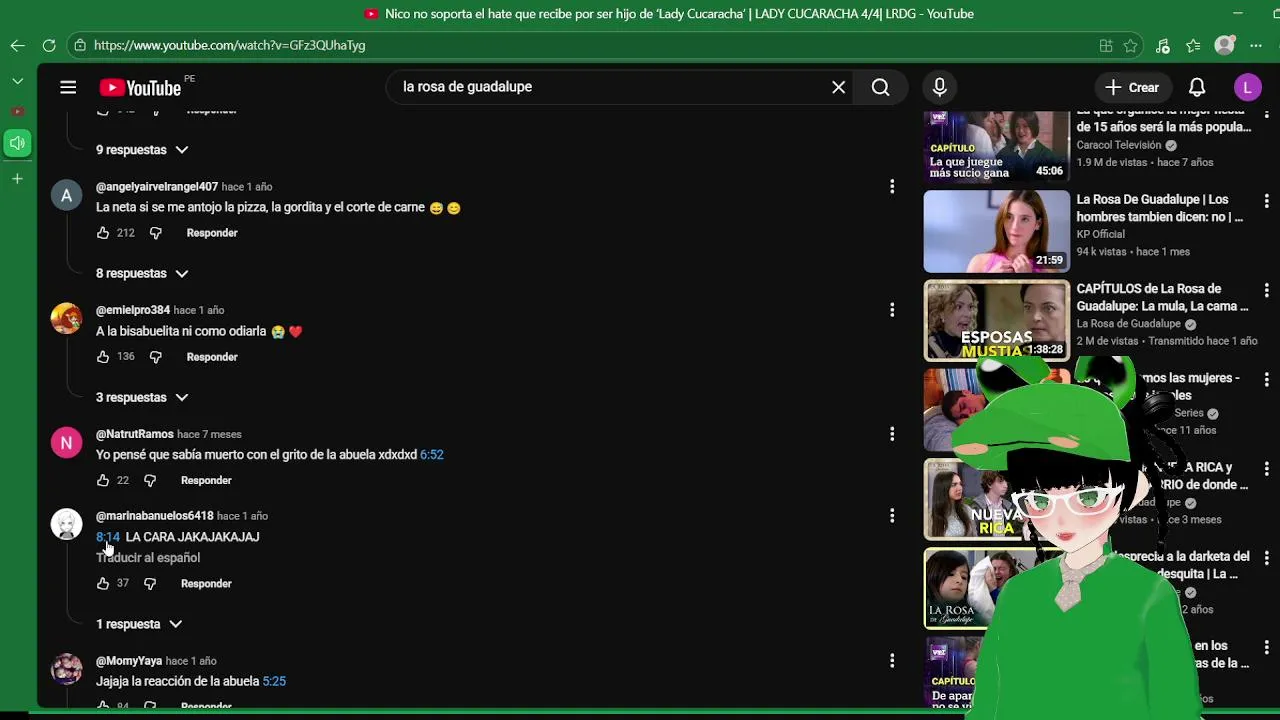Open browser three-dot settings menu

[x=1256, y=45]
